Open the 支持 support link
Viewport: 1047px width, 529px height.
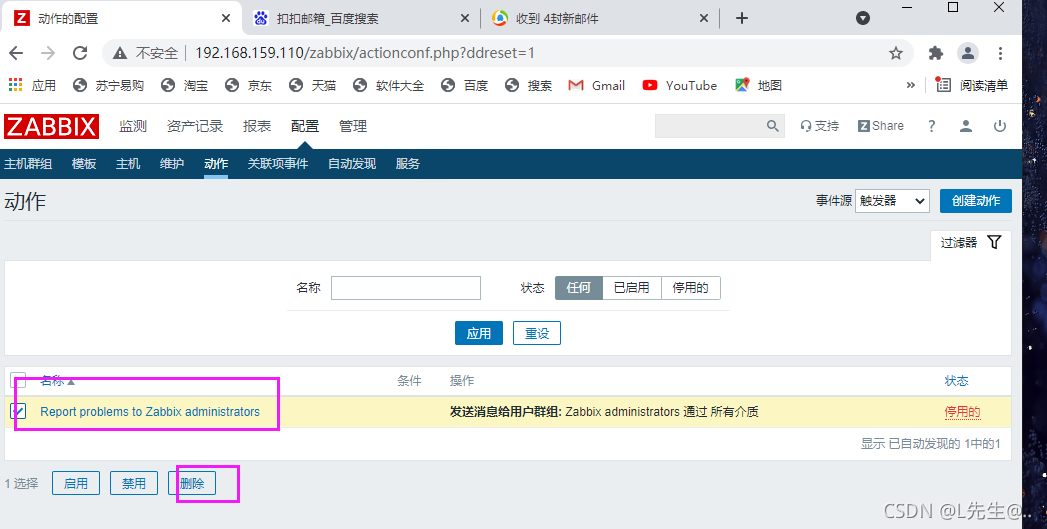point(819,126)
